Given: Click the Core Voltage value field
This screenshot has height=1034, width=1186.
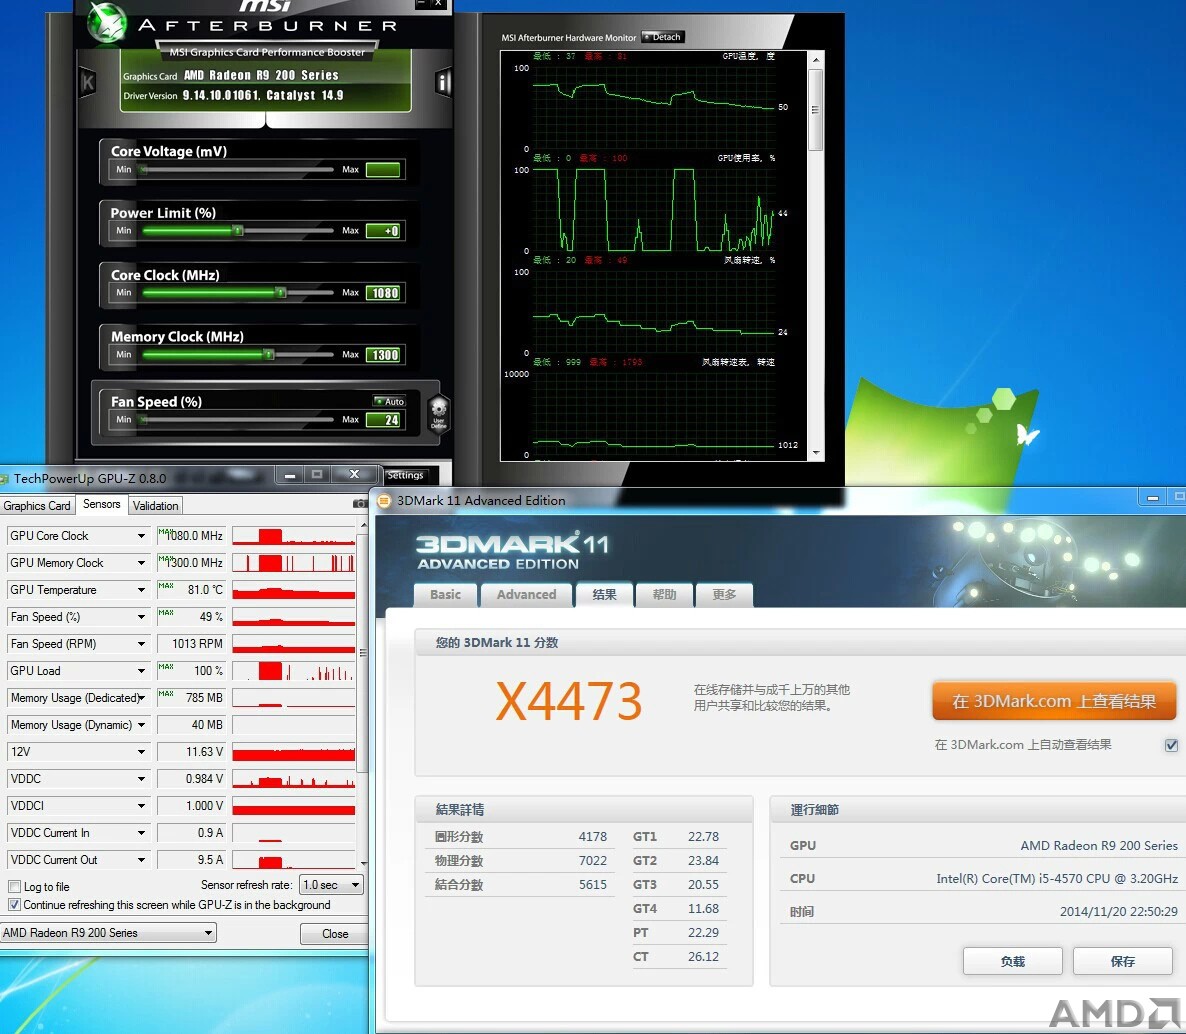Looking at the screenshot, I should pyautogui.click(x=383, y=169).
